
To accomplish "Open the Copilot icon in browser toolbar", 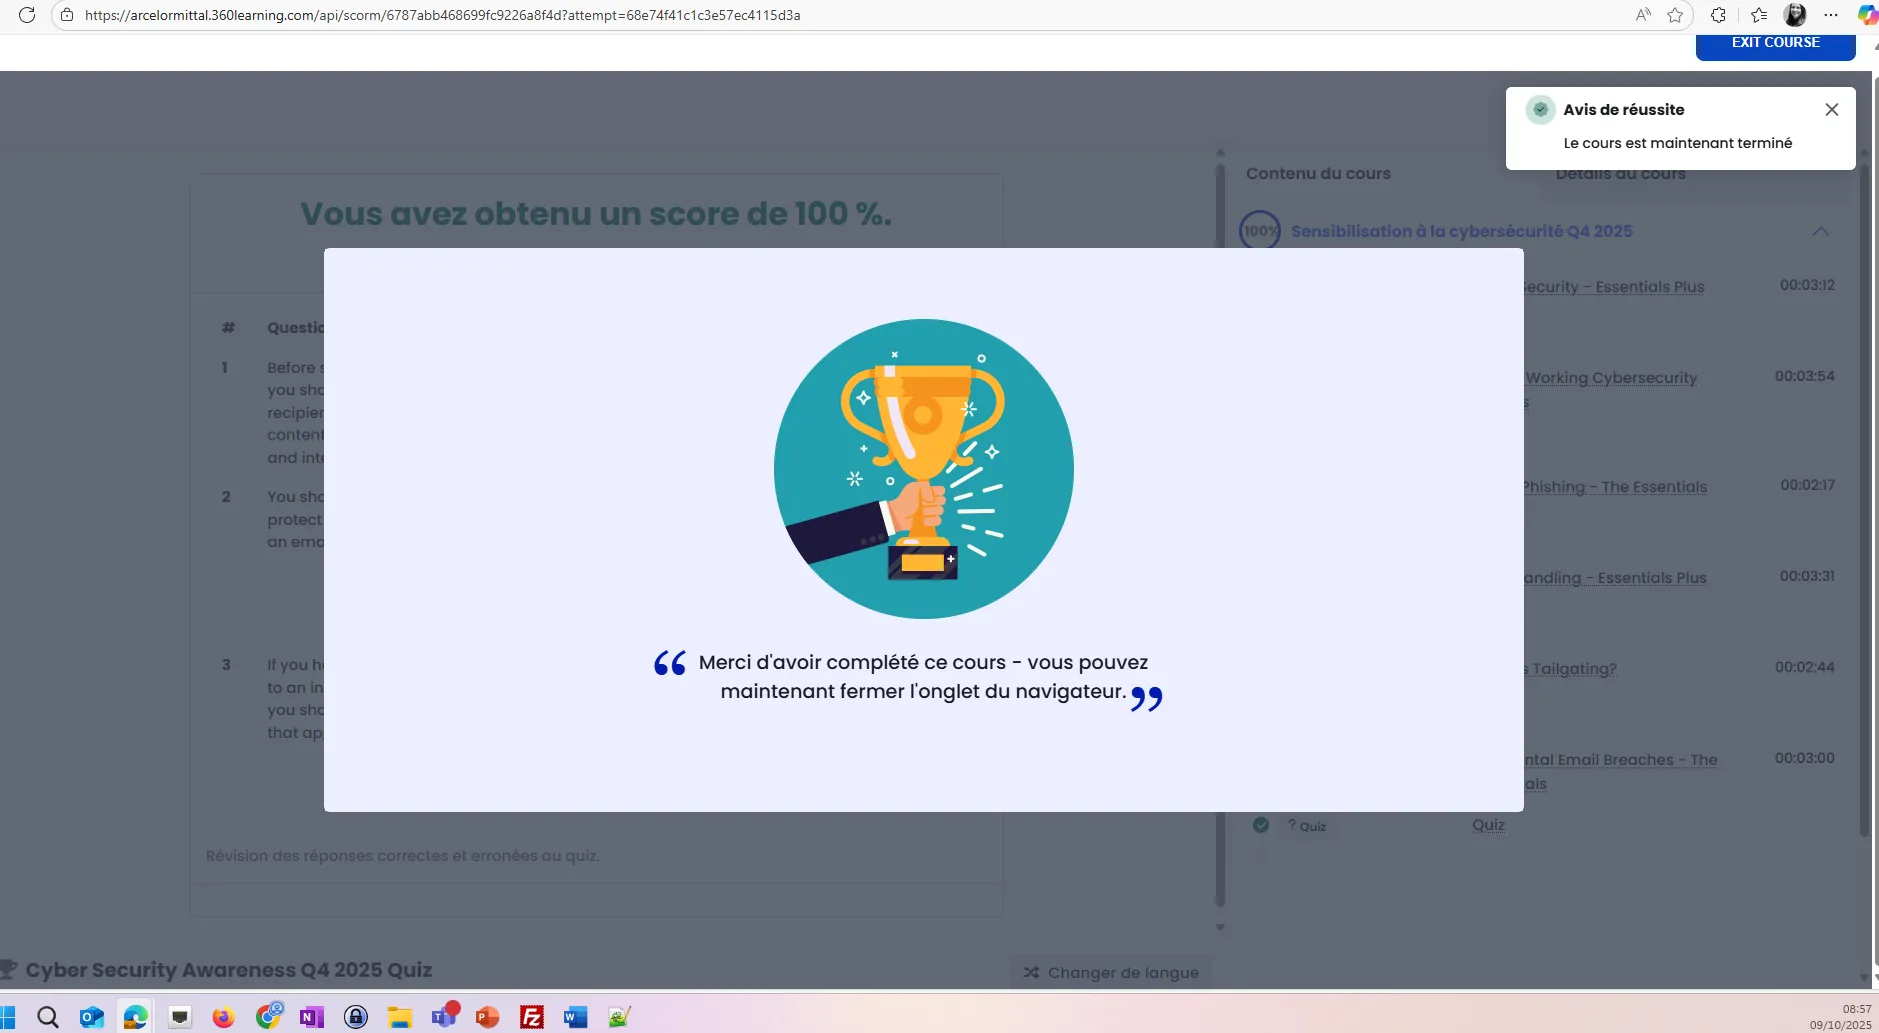I will 1866,15.
